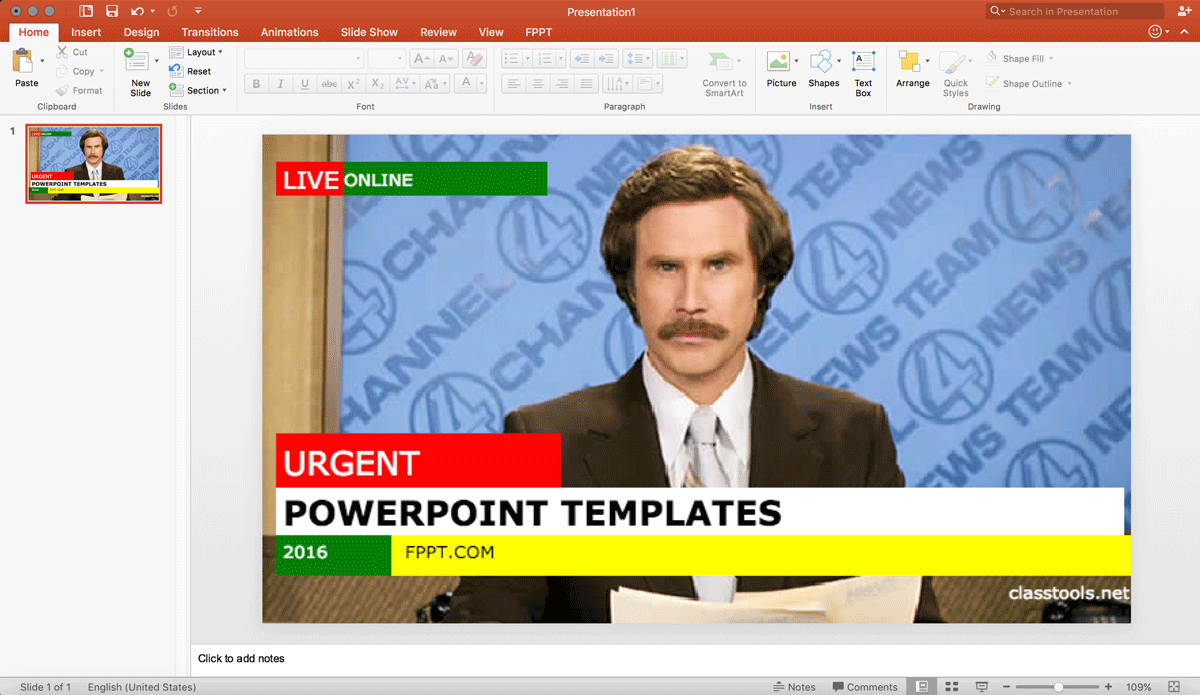Switch to the Transitions tab
The image size is (1200, 695).
point(210,32)
